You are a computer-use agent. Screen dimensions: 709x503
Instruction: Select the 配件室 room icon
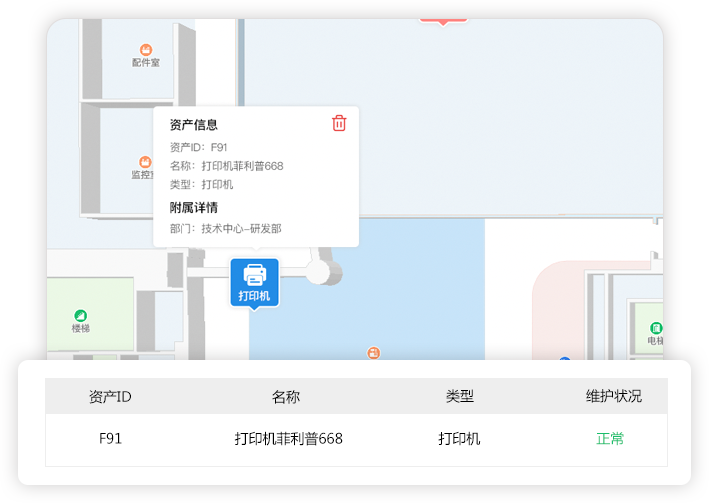pos(146,50)
